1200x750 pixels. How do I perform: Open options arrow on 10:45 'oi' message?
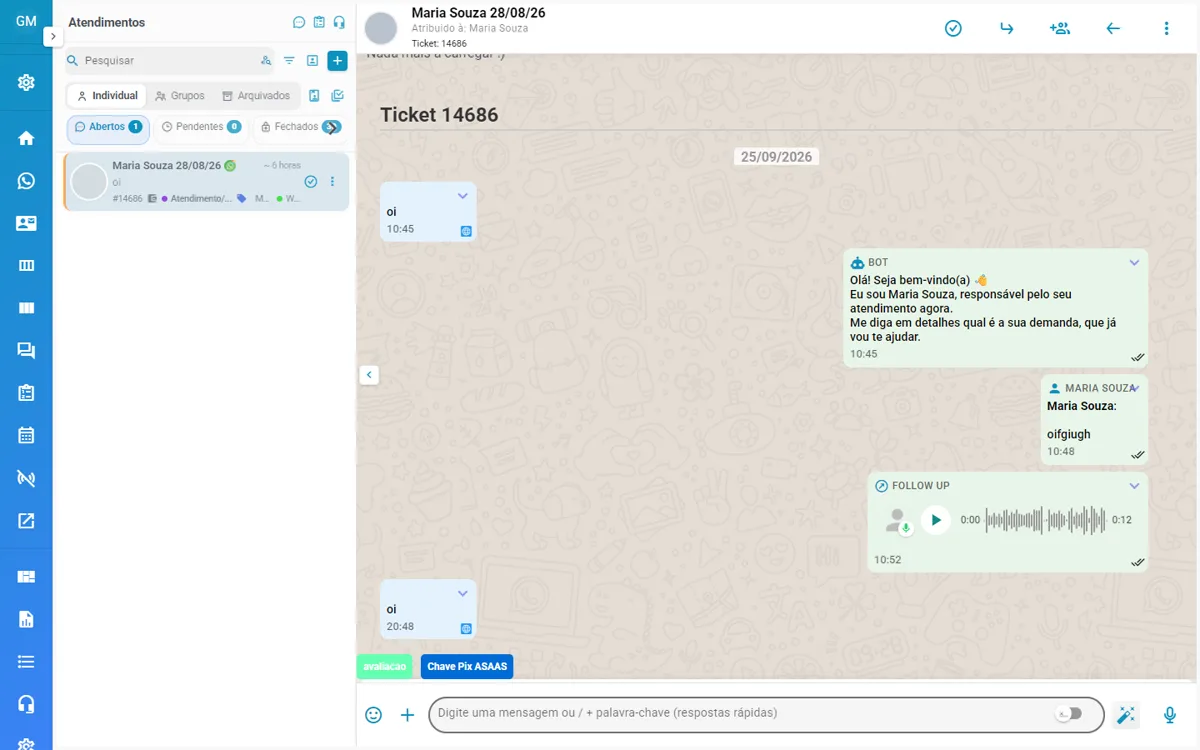(462, 196)
